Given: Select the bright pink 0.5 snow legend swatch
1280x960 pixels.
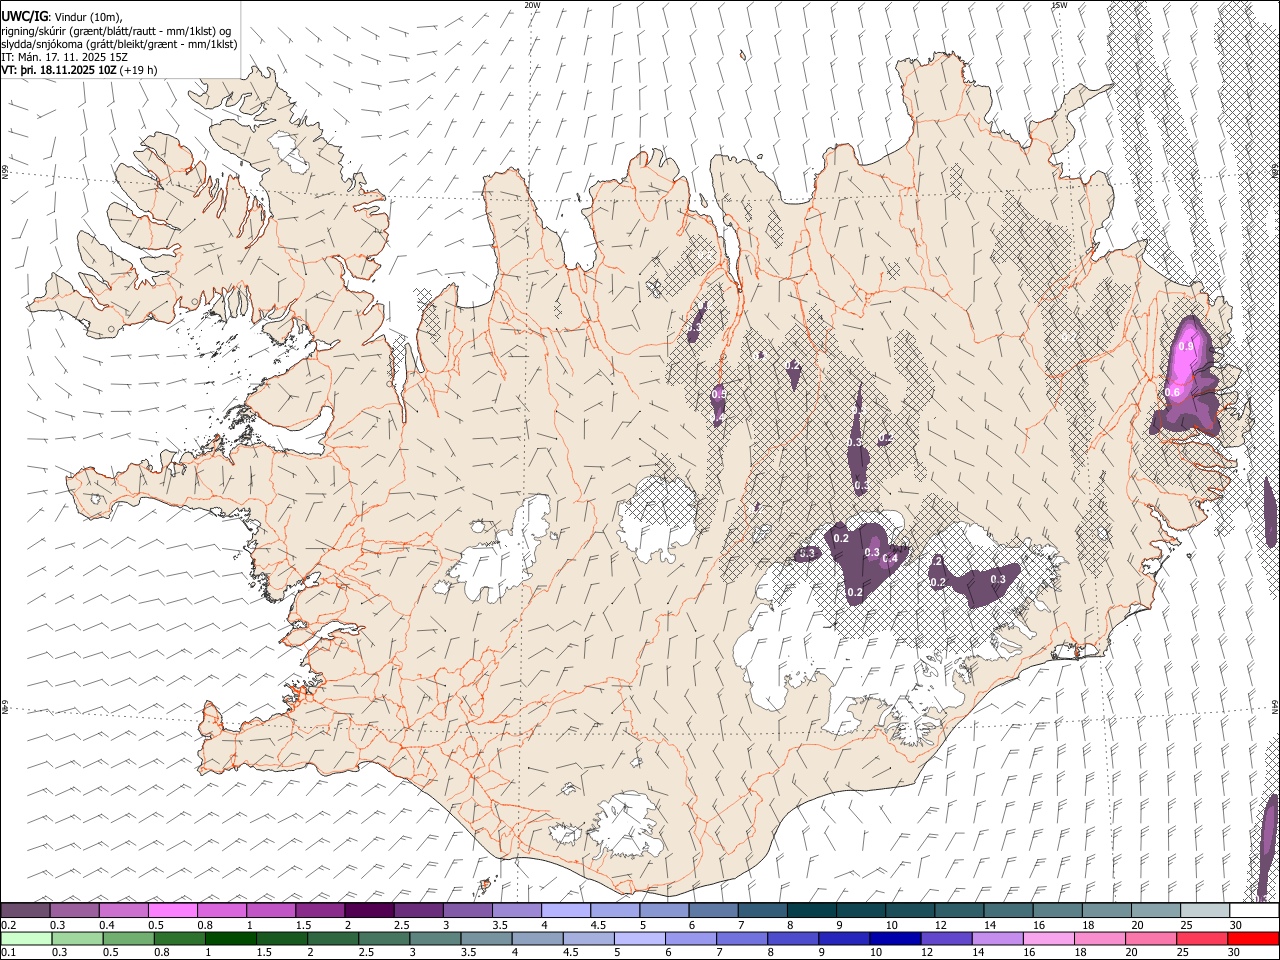Looking at the screenshot, I should pos(173,910).
